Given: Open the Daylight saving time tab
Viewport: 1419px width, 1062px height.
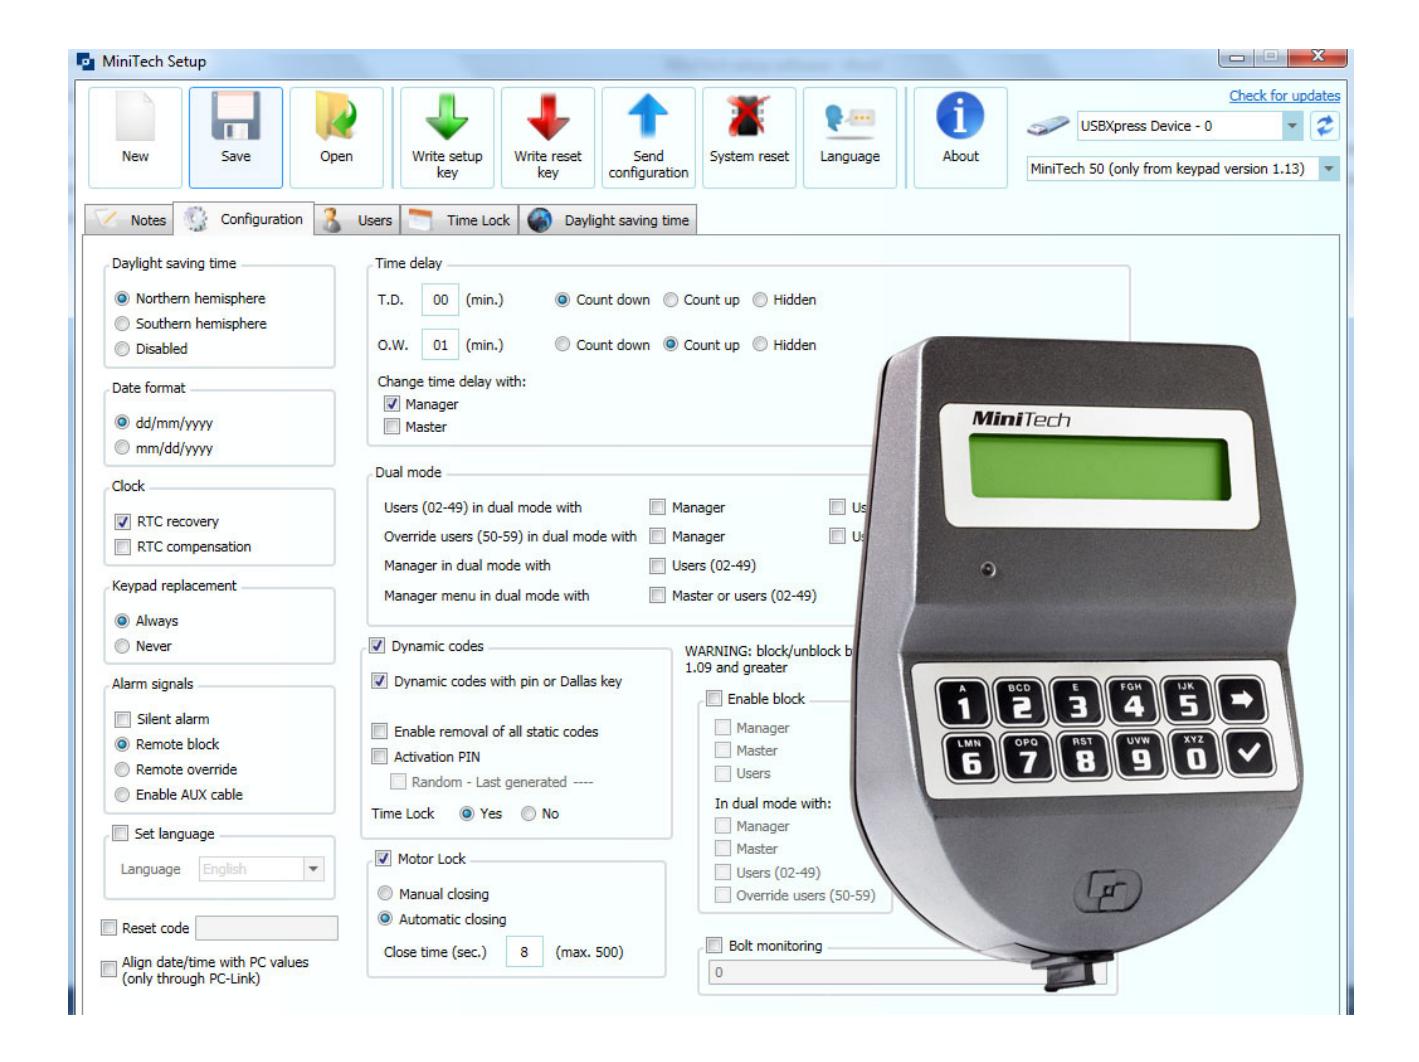Looking at the screenshot, I should (x=607, y=220).
